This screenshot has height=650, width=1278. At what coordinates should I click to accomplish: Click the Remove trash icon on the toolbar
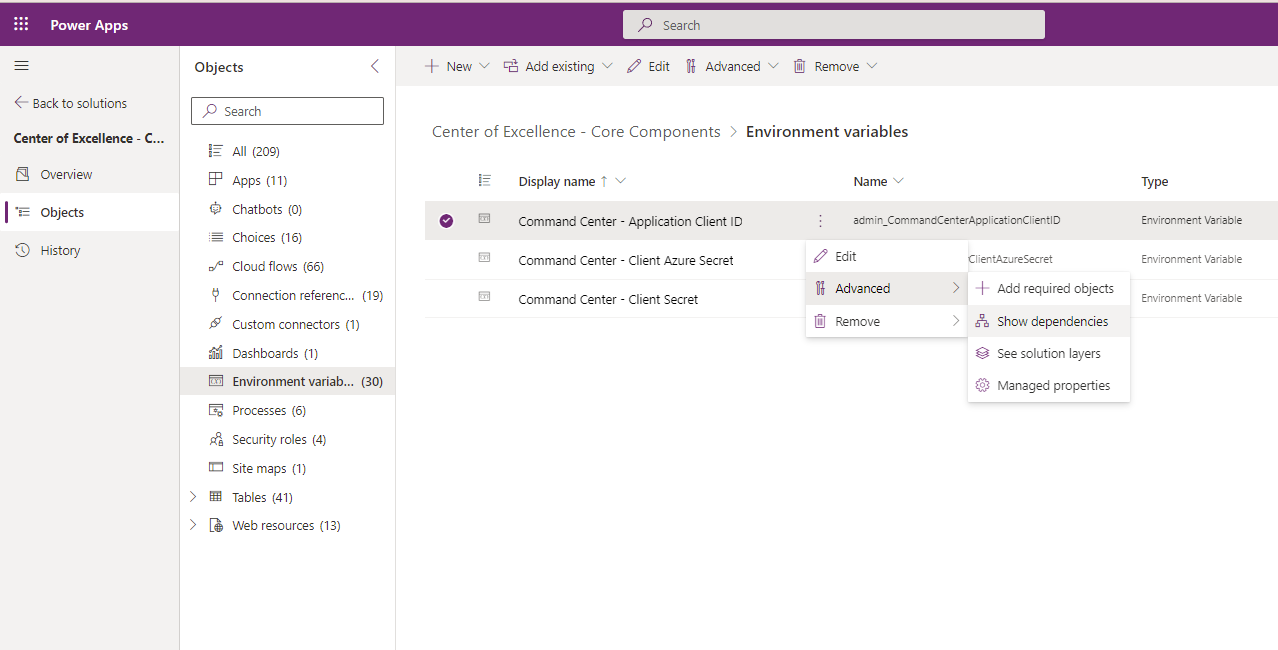coord(799,65)
